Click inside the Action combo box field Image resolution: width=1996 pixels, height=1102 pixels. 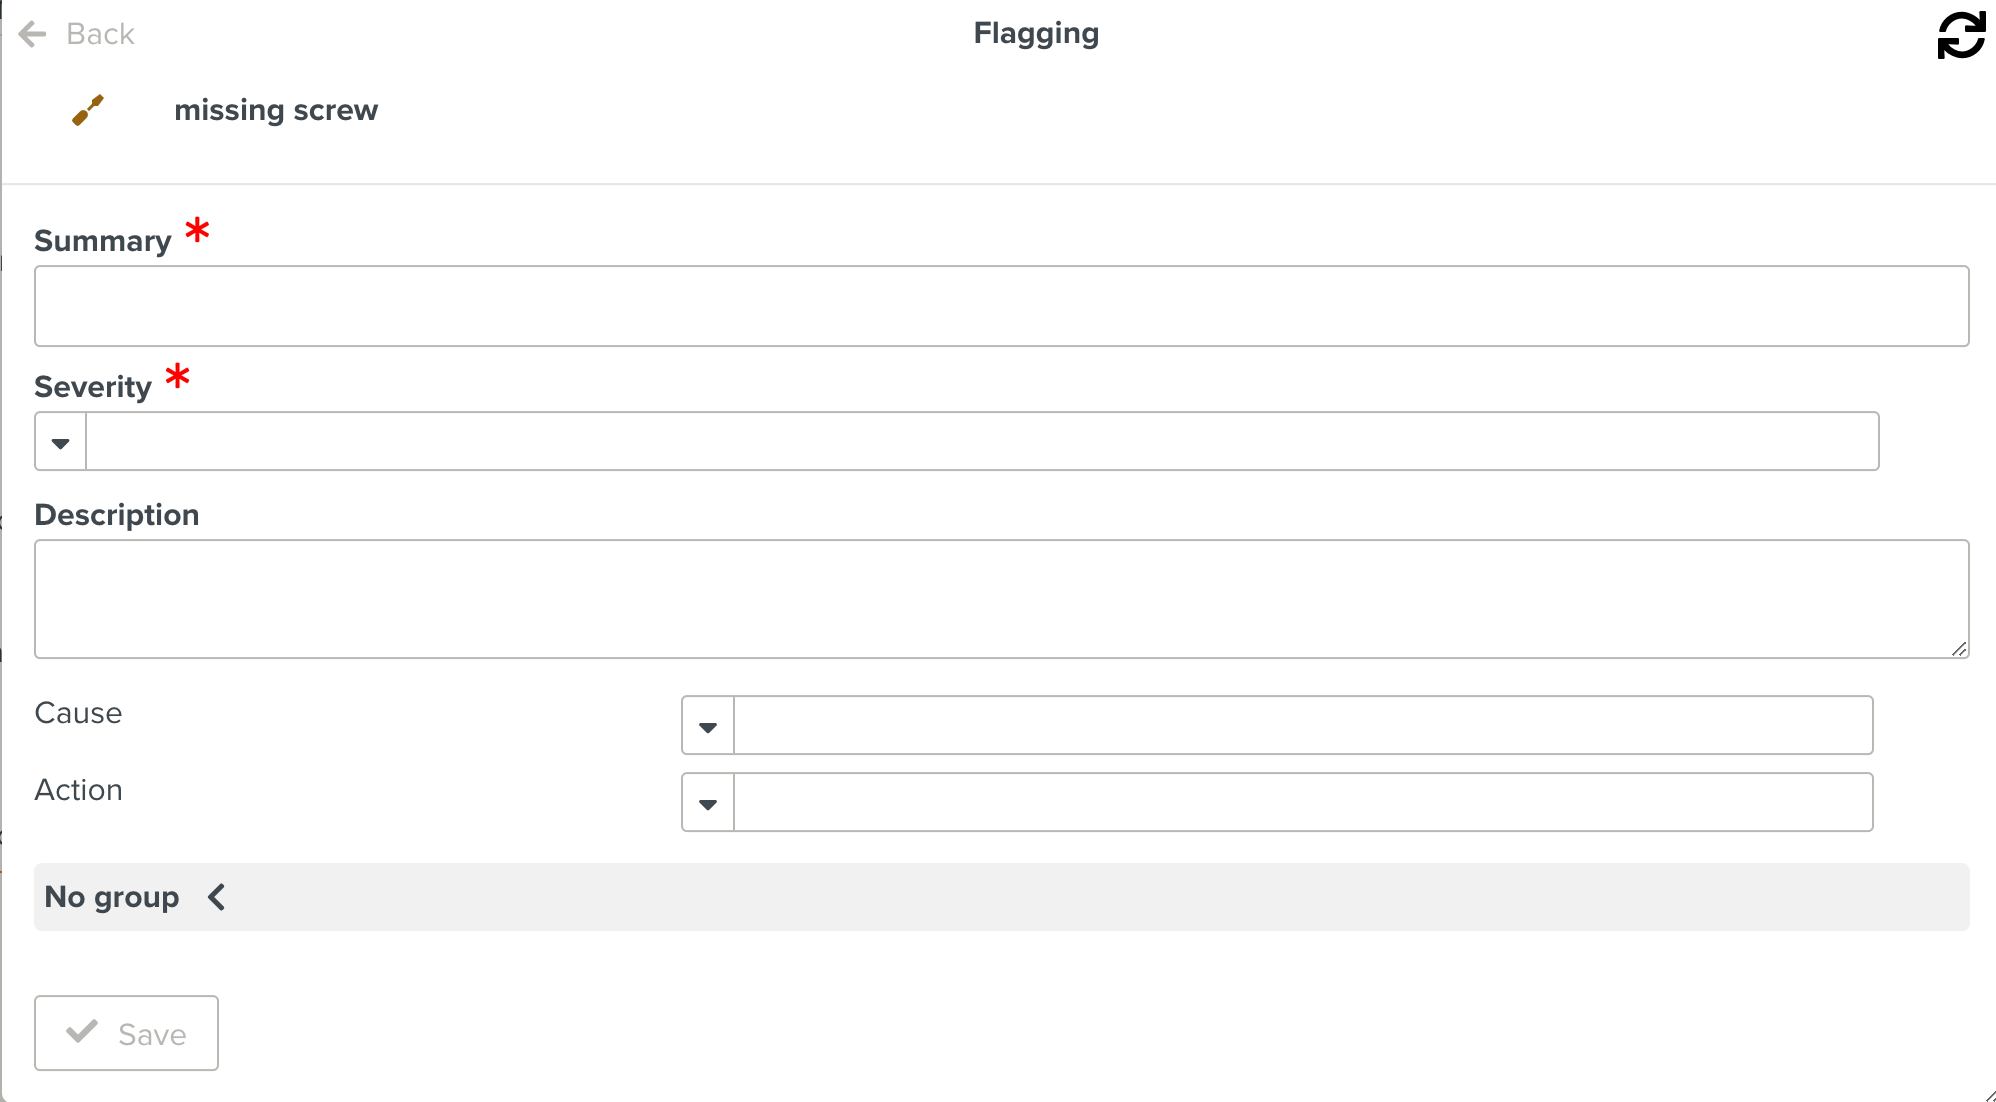click(x=1302, y=803)
